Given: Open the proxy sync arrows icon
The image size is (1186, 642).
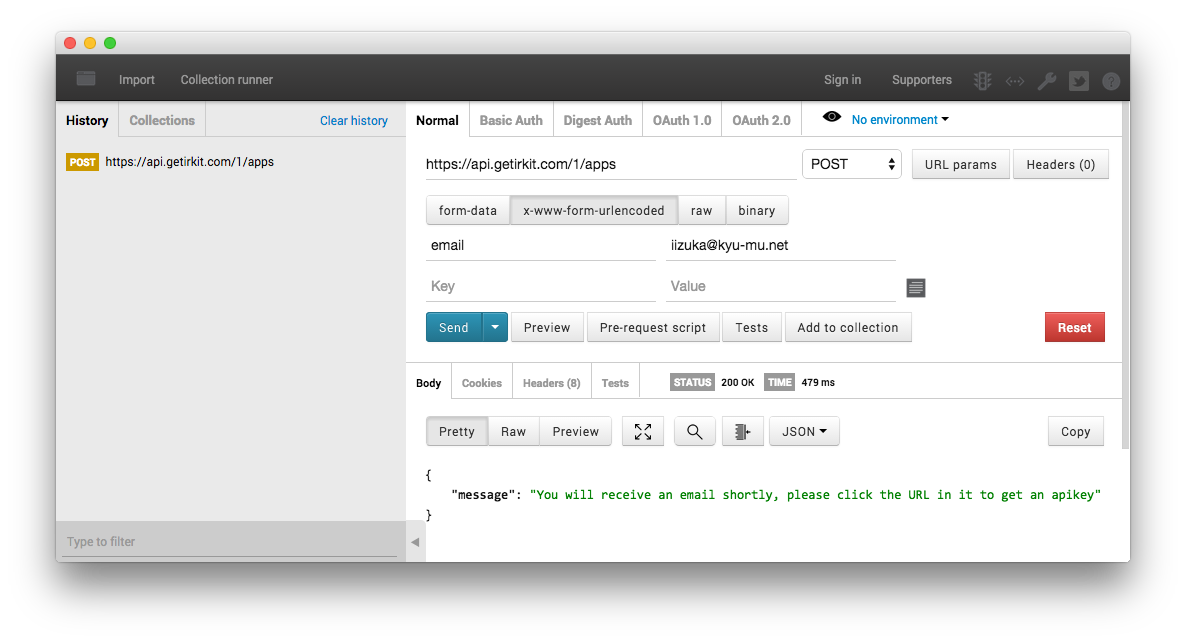Looking at the screenshot, I should tap(1014, 81).
